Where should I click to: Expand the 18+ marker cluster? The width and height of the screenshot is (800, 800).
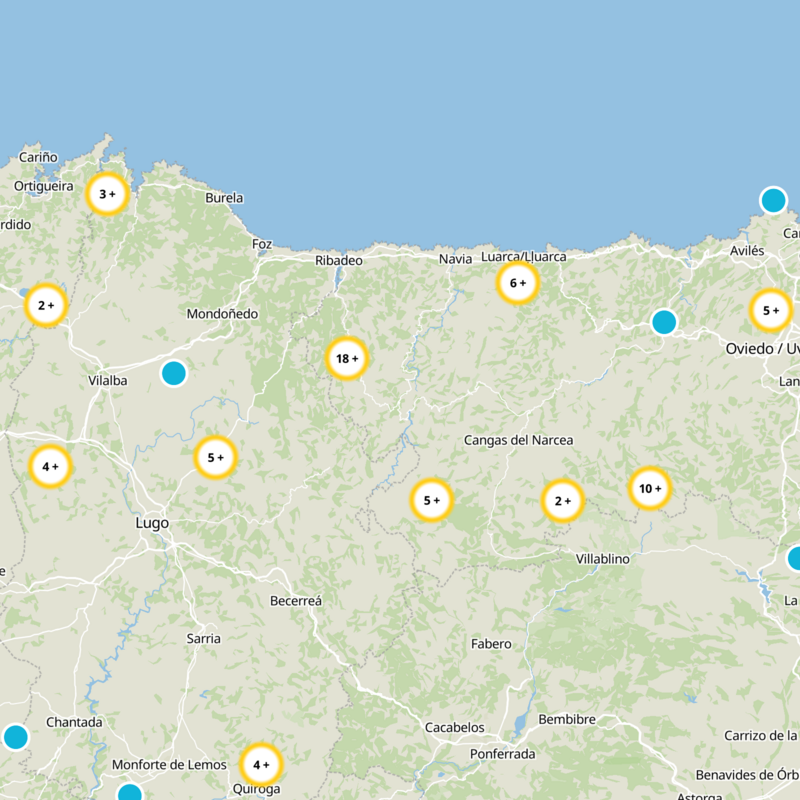(x=347, y=359)
